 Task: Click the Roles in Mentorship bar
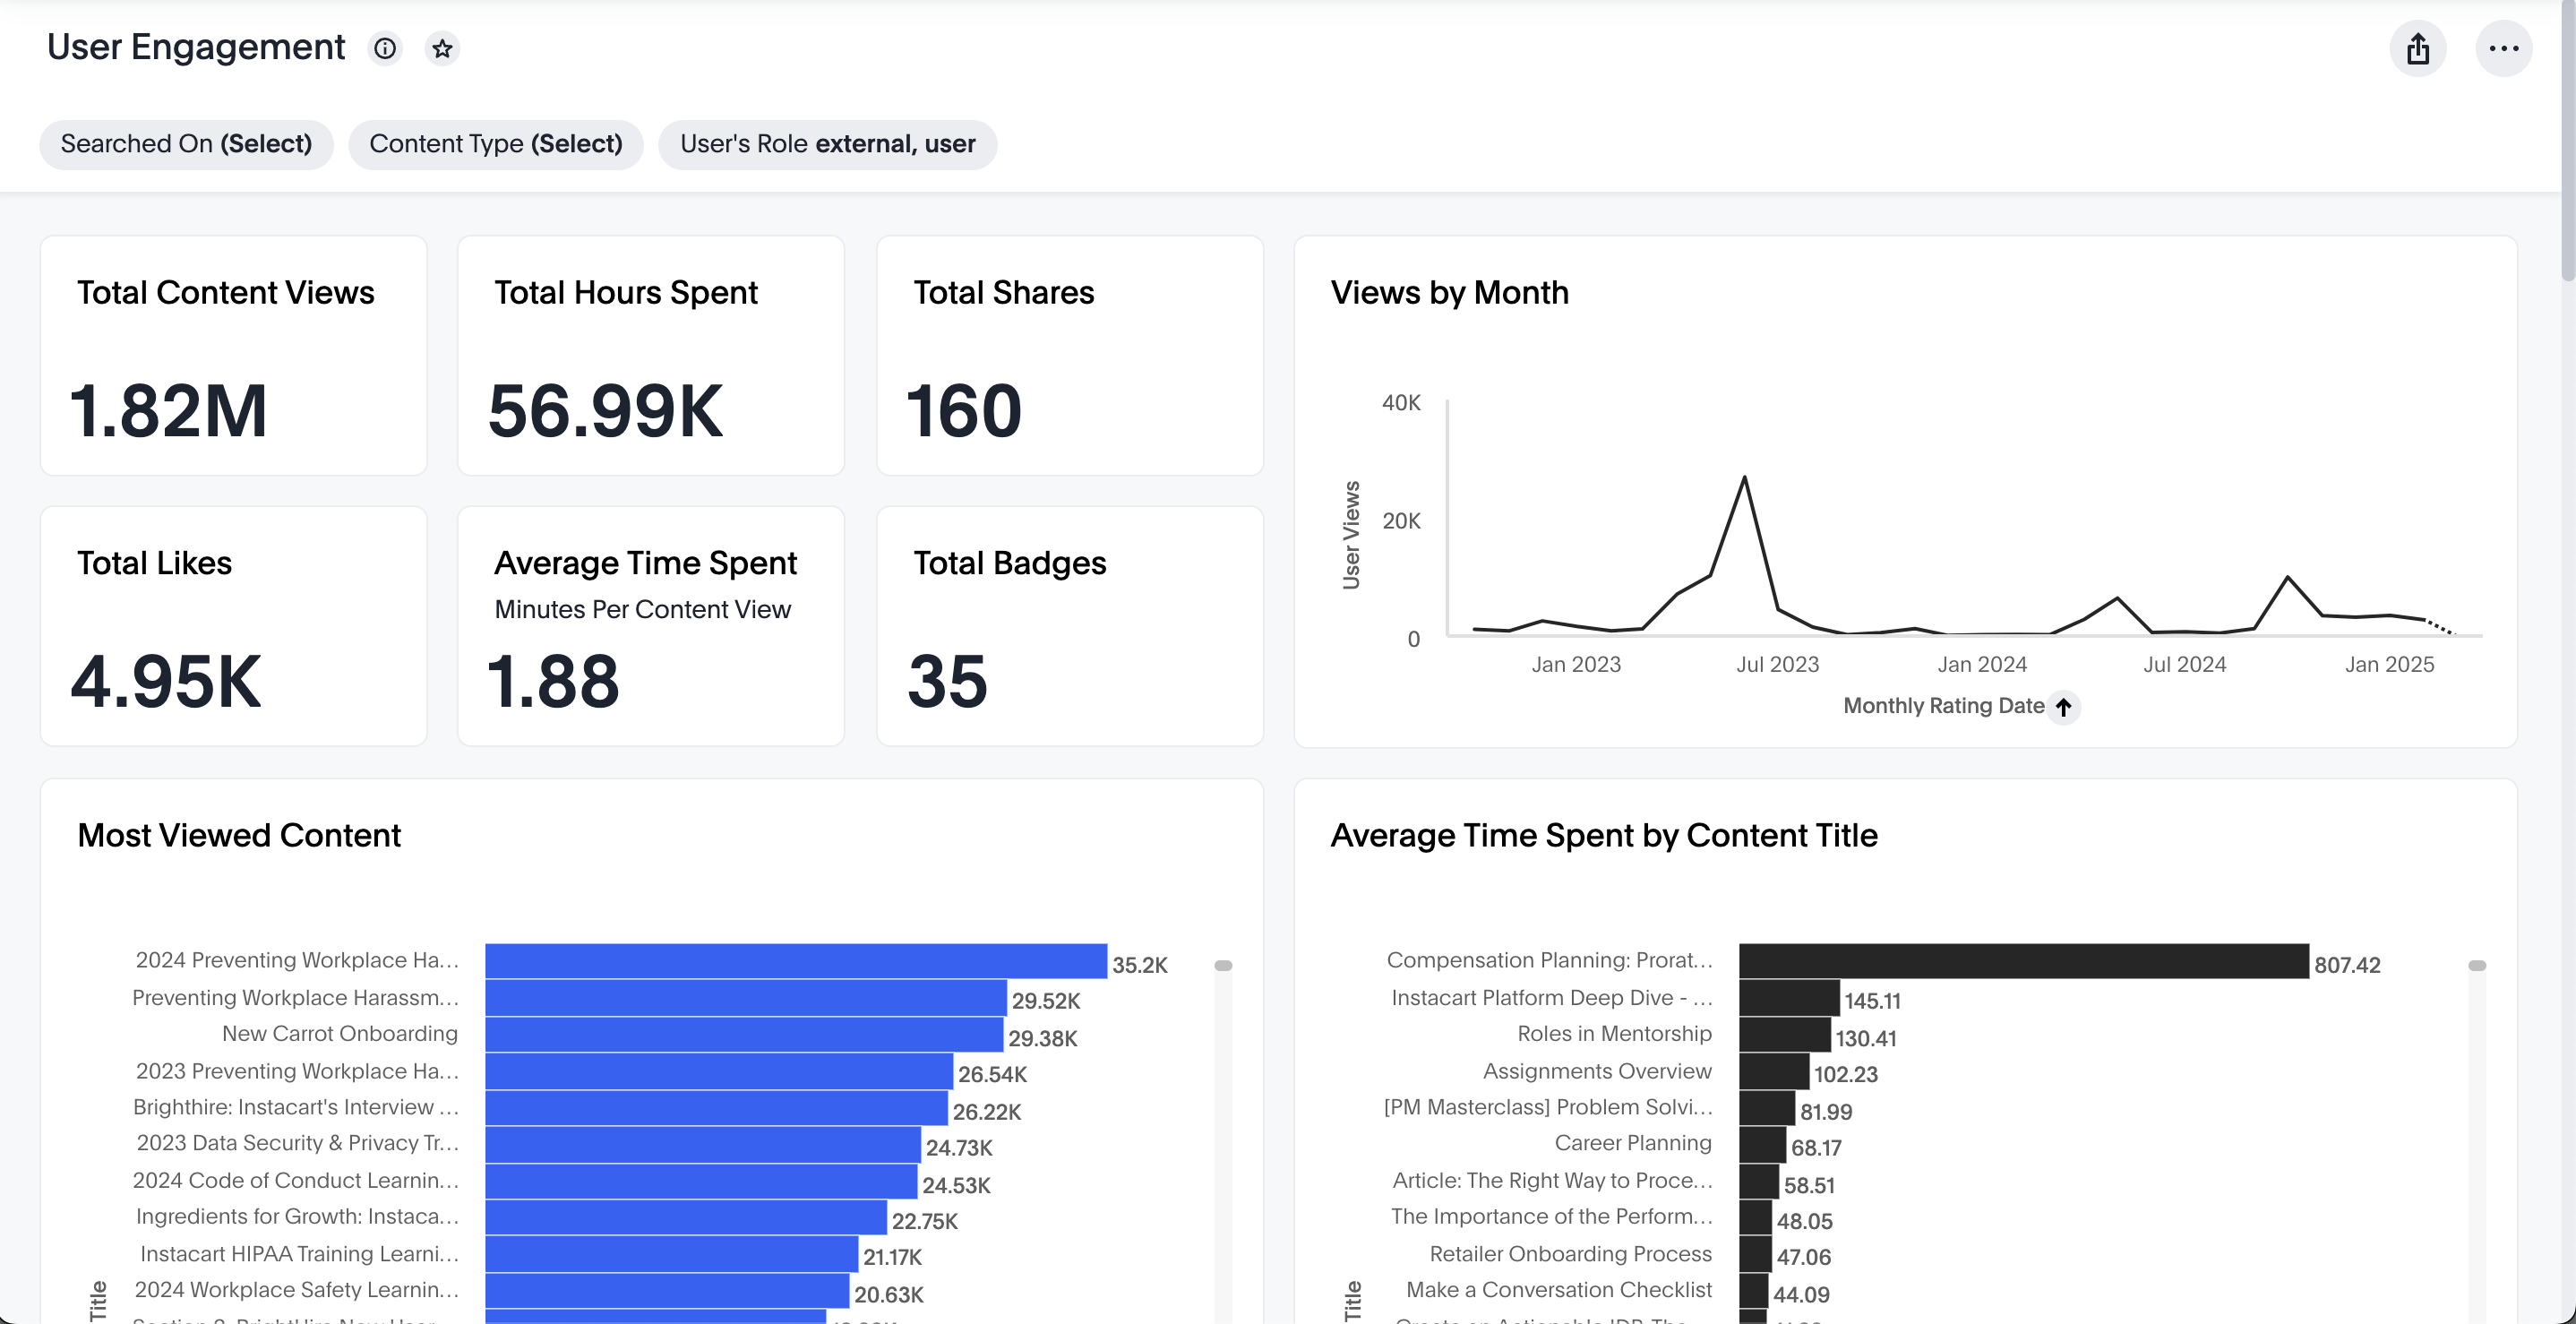(1785, 1034)
